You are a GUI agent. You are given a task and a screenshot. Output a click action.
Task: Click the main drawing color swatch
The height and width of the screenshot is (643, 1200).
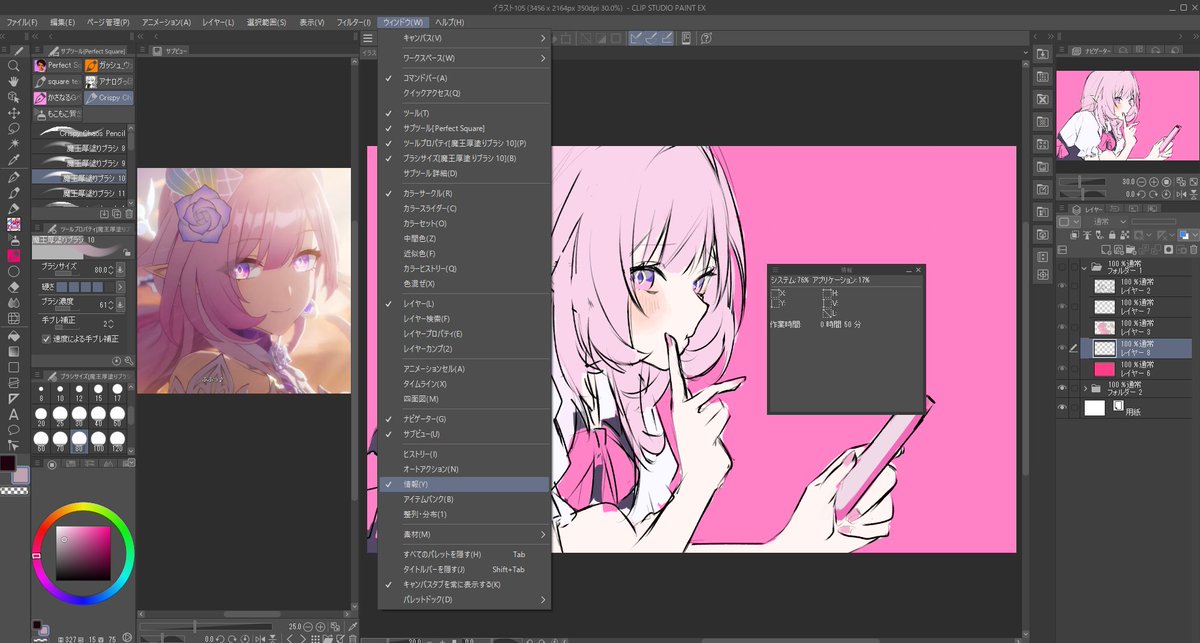[7, 464]
